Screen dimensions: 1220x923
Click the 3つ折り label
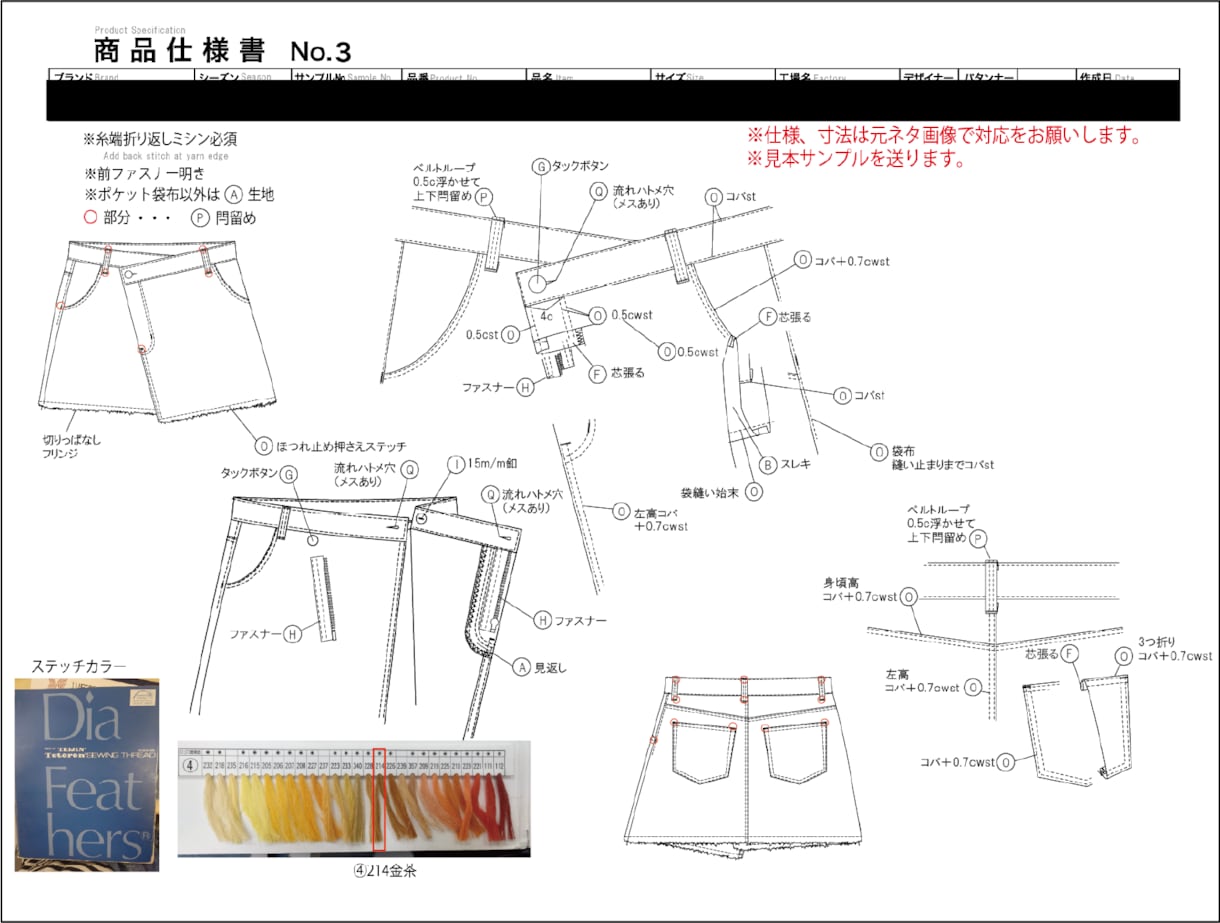click(x=1156, y=641)
